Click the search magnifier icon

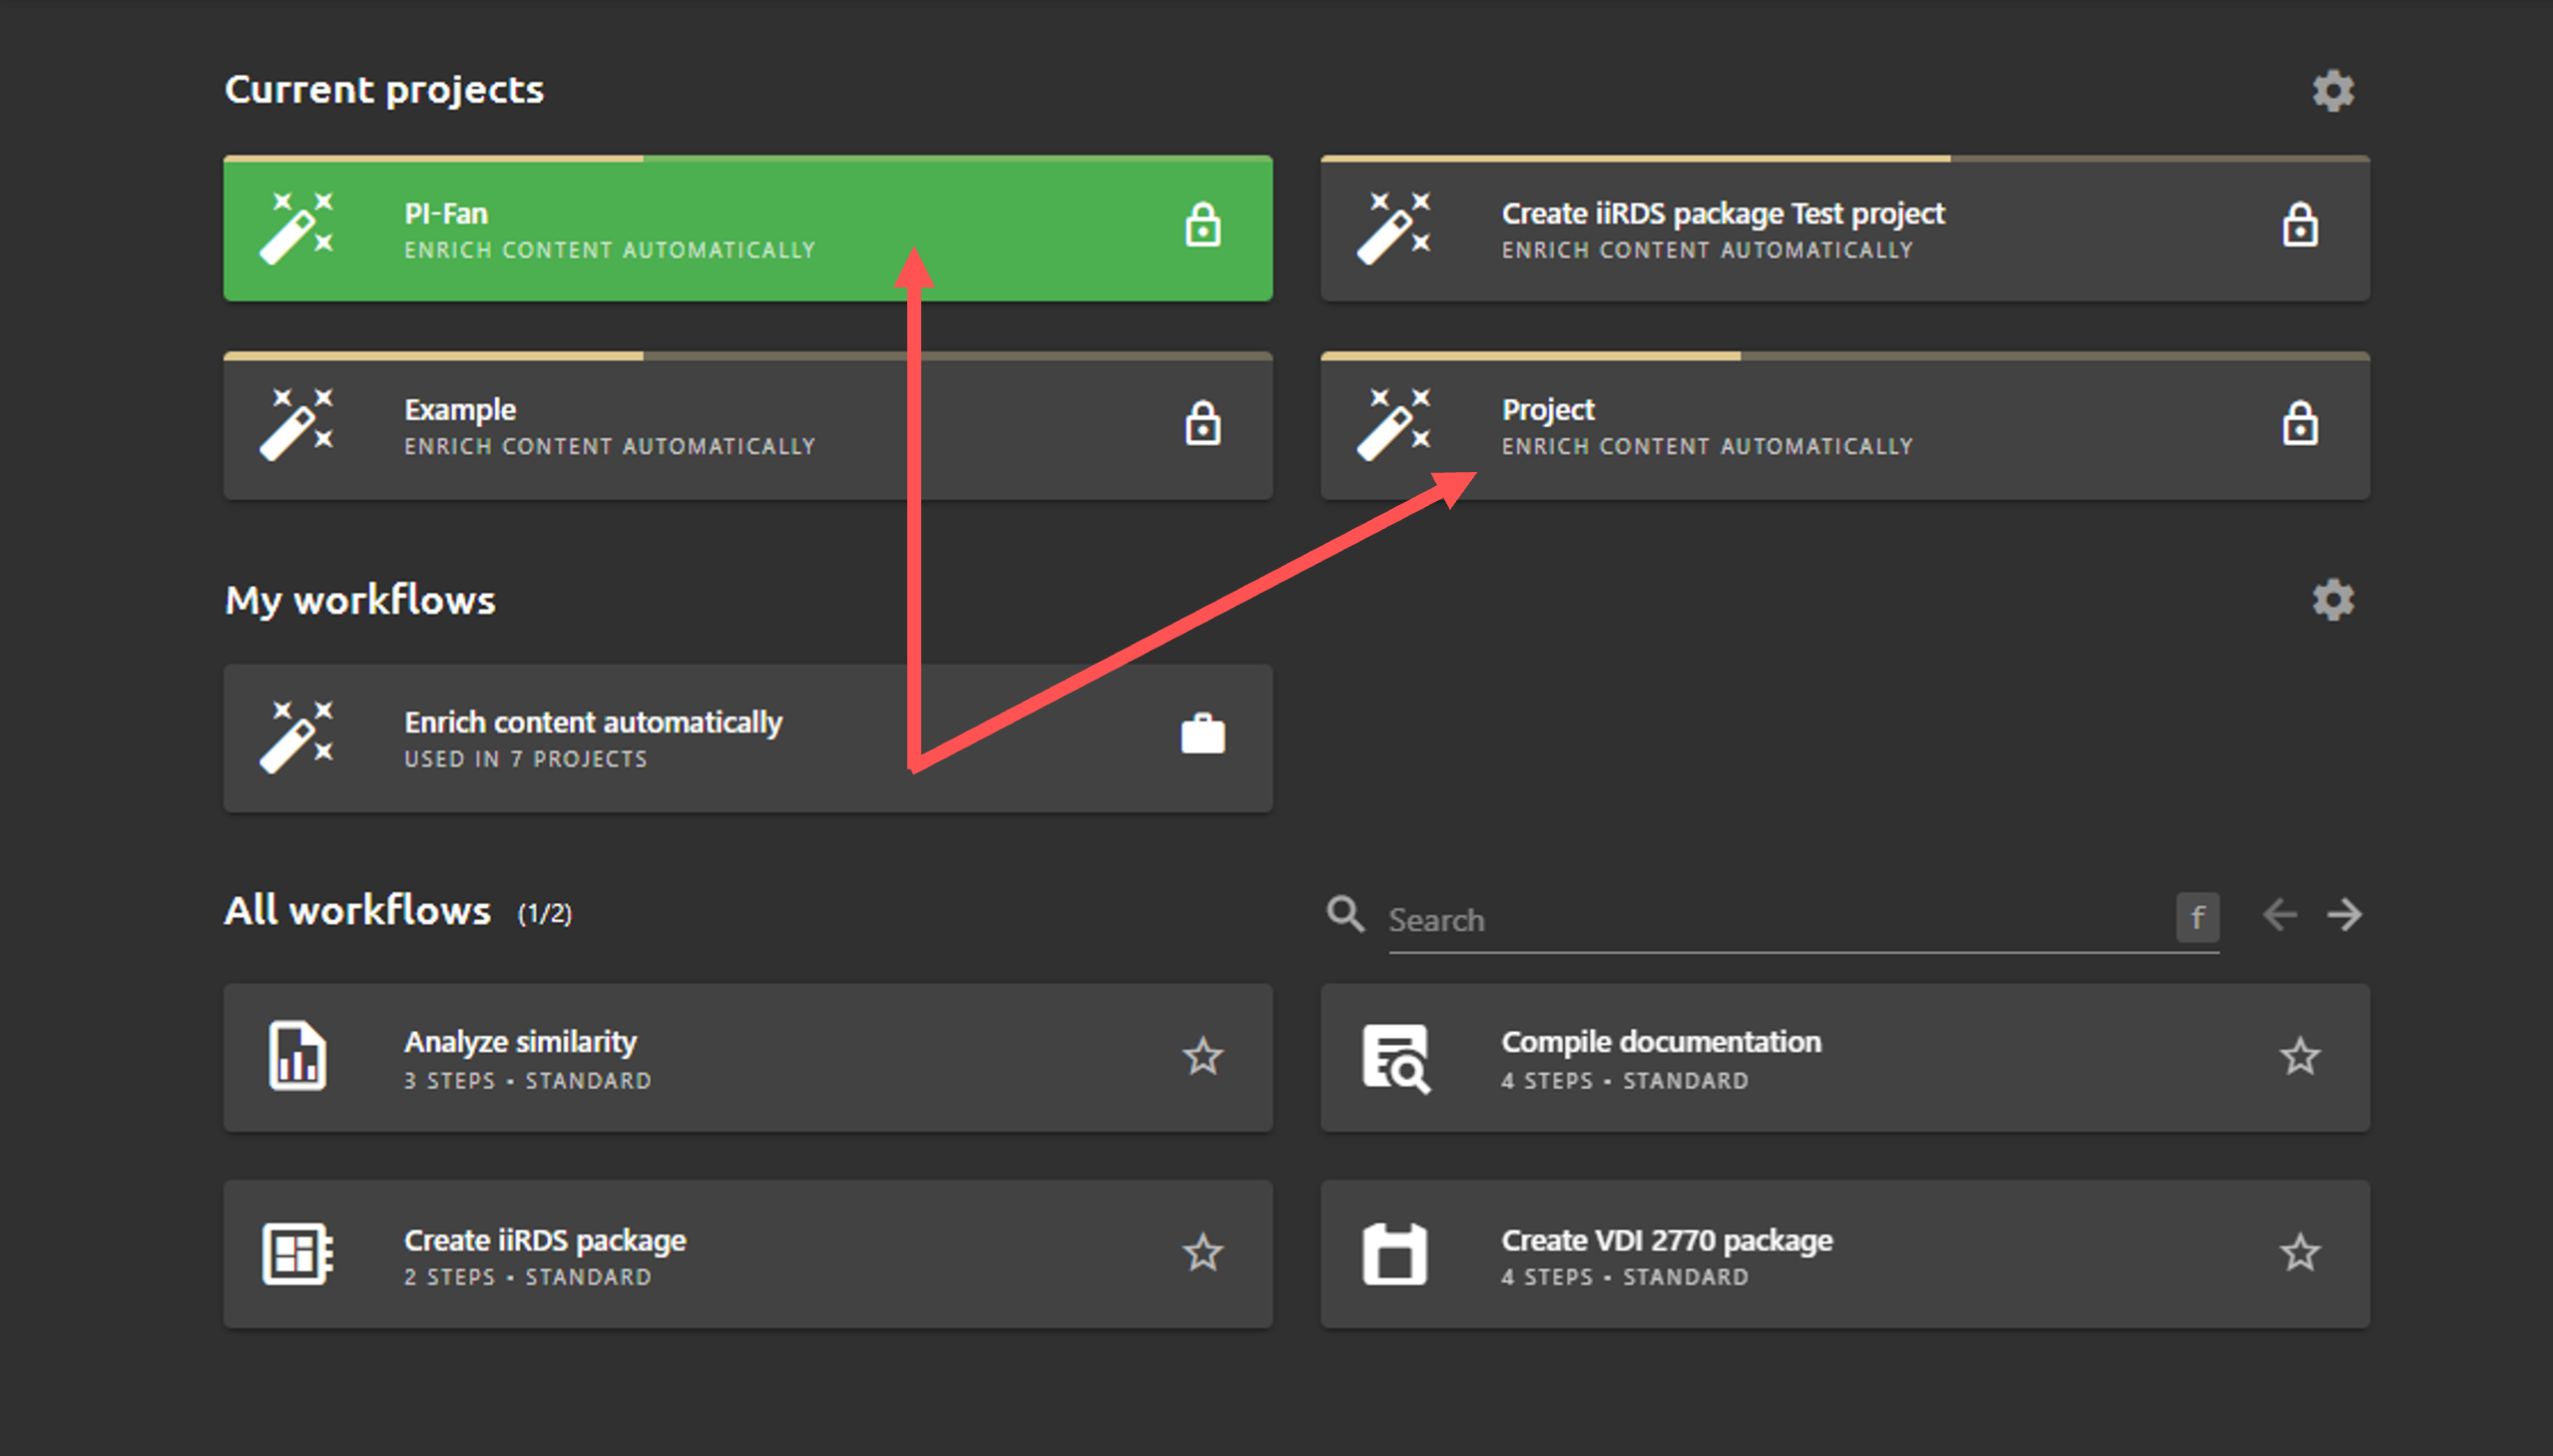(1345, 914)
